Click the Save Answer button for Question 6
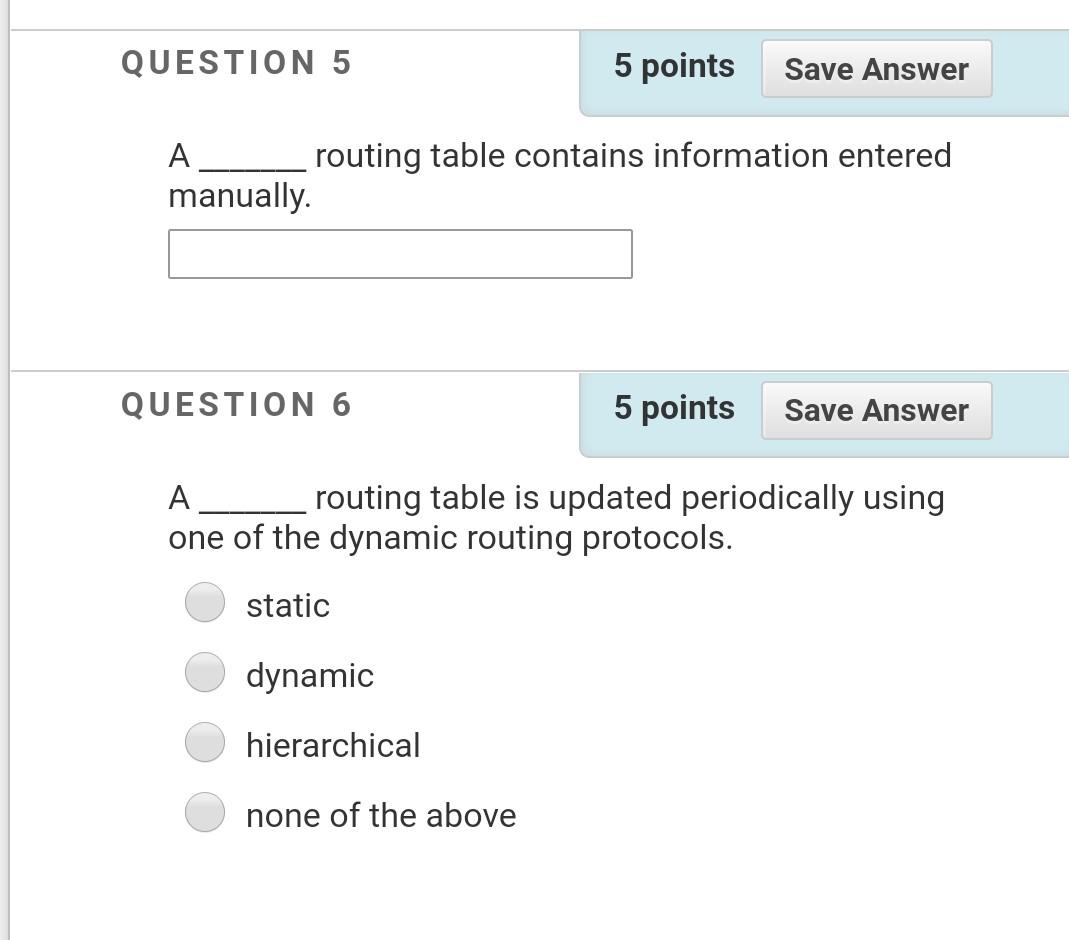 click(876, 410)
